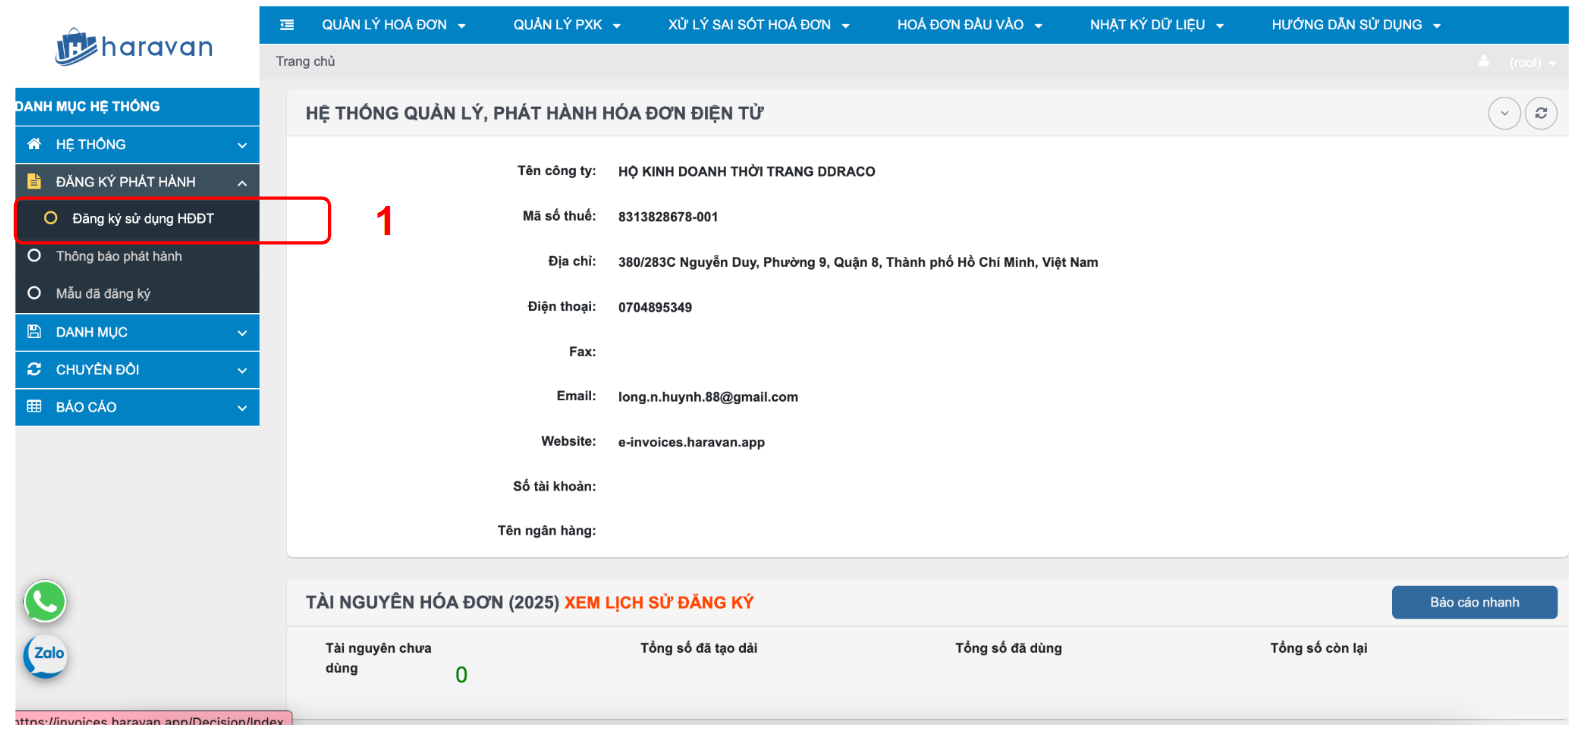The height and width of the screenshot is (733, 1586).
Task: Open the QUẢN LÝ HOÁ ĐƠN dropdown menu
Action: coord(394,25)
